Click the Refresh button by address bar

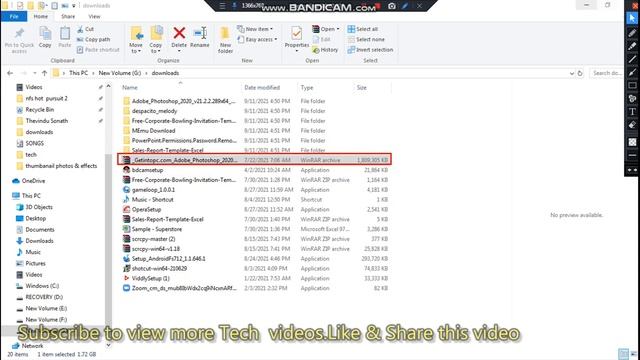click(580, 73)
